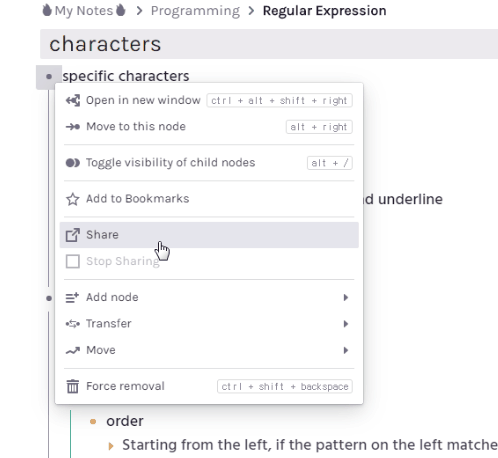Expand the Move submenu arrow

[346, 350]
